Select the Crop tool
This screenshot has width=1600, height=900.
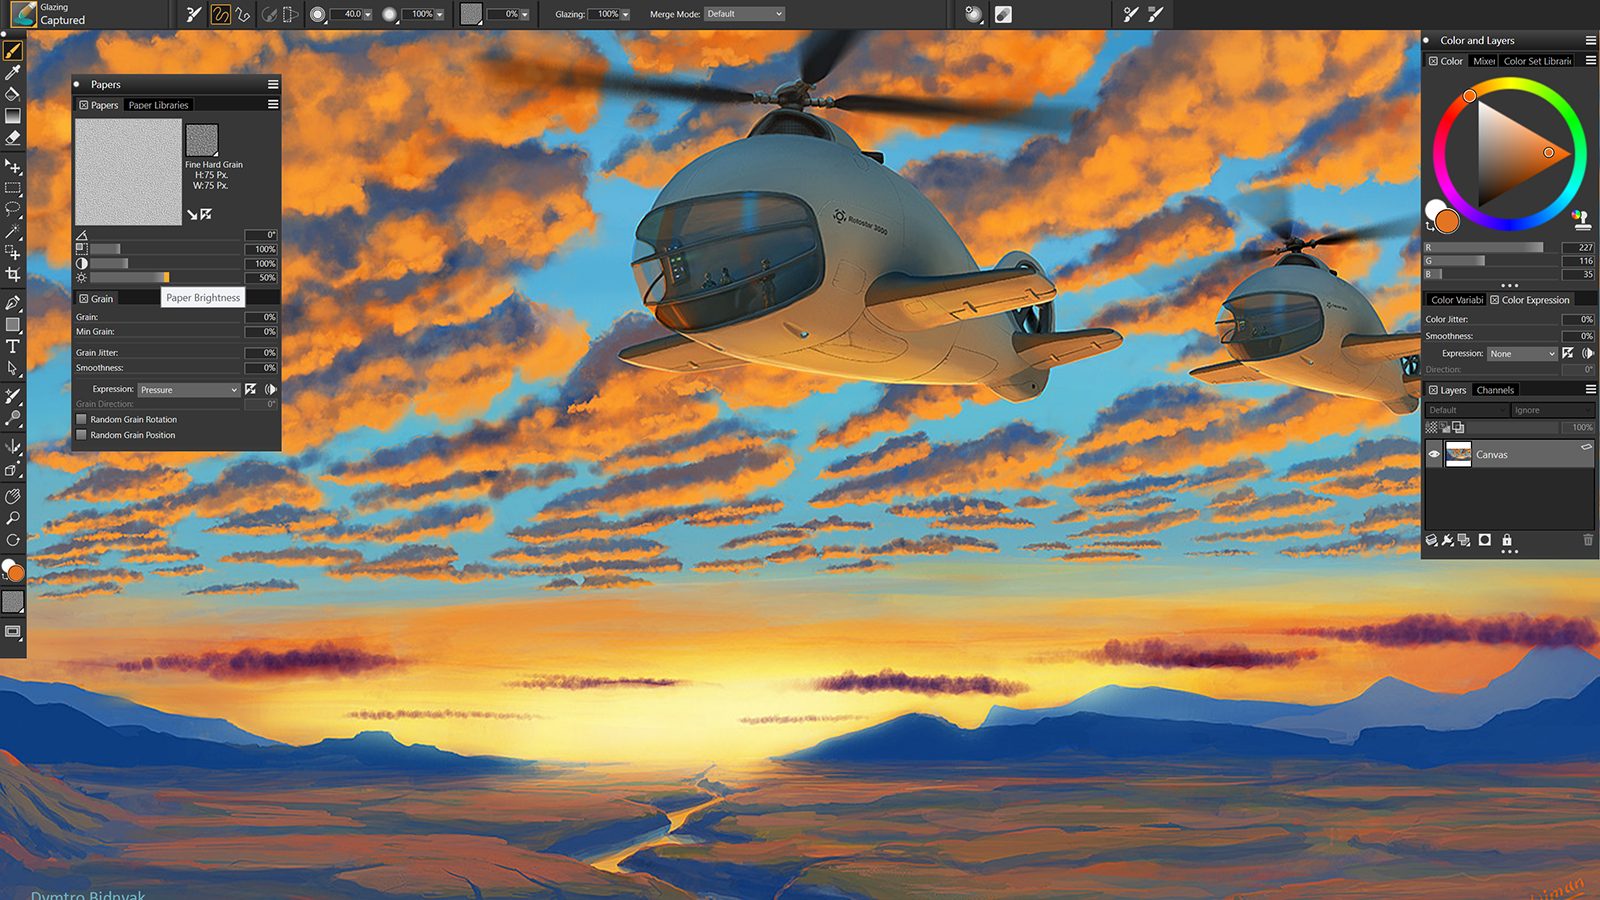(x=13, y=274)
